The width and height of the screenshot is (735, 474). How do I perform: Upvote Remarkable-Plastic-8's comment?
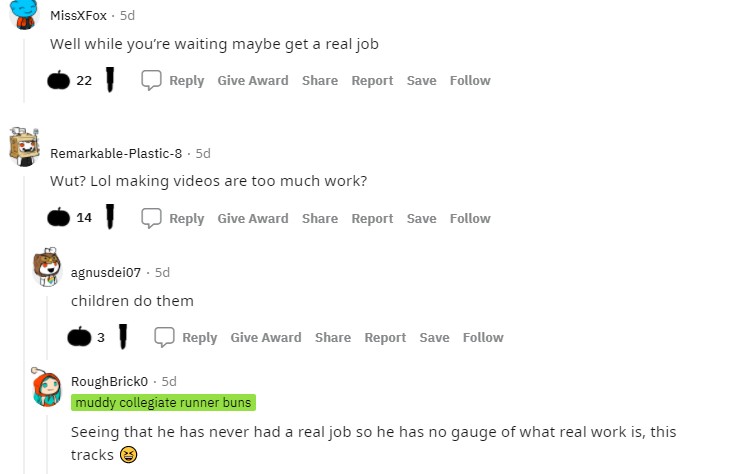59,218
